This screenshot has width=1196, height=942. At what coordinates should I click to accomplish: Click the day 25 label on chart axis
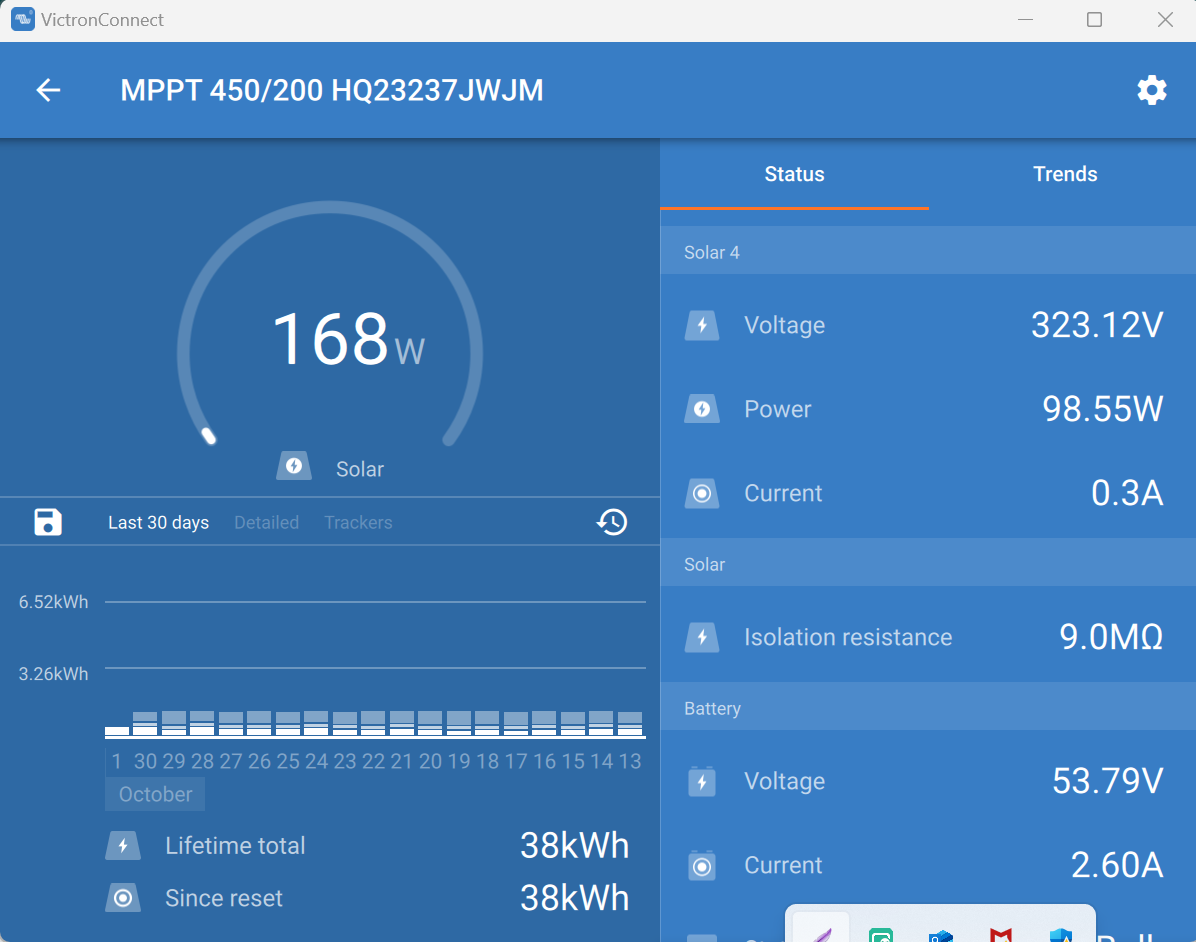pos(288,761)
